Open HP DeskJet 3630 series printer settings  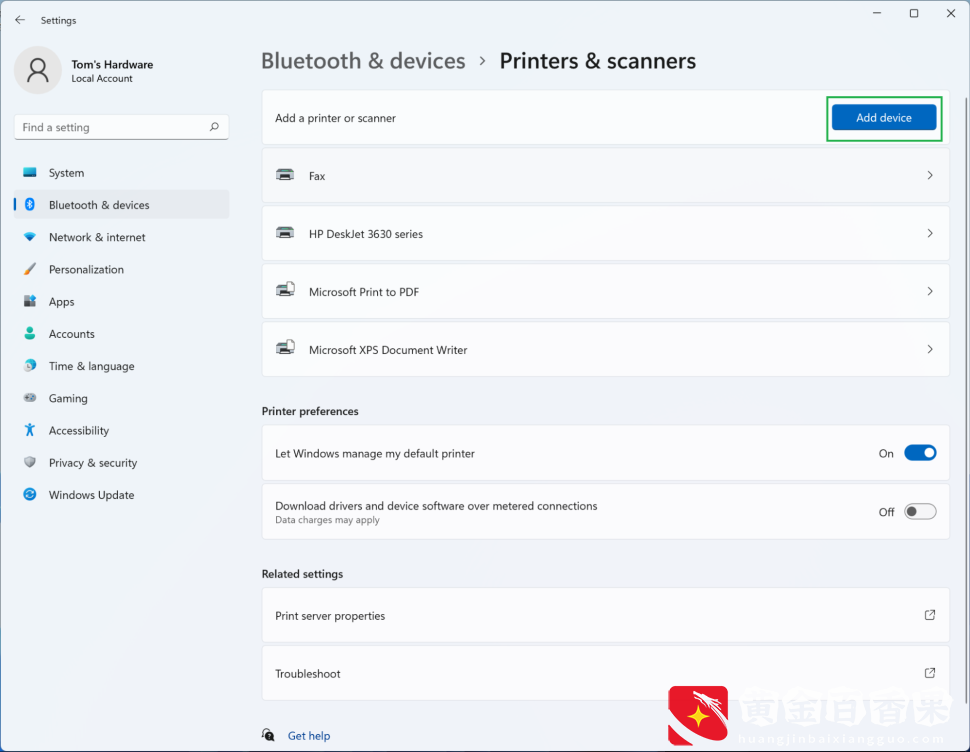tap(605, 233)
